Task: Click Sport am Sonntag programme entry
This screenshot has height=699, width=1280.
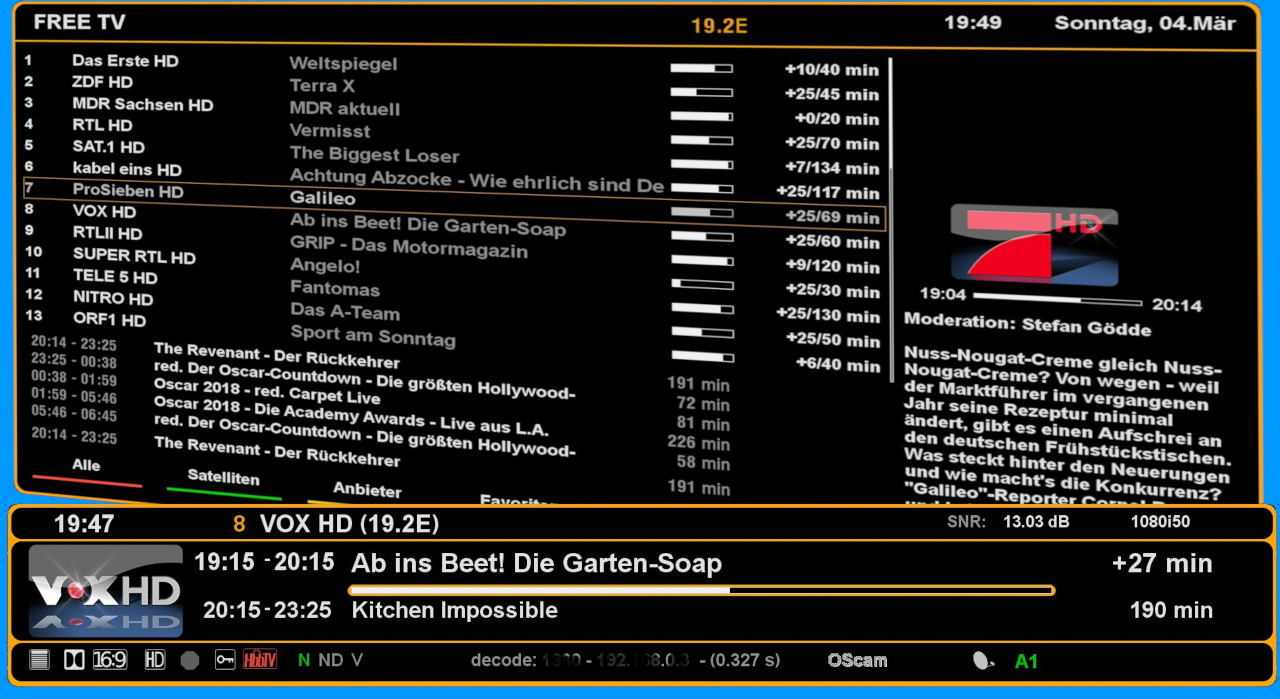Action: (373, 336)
